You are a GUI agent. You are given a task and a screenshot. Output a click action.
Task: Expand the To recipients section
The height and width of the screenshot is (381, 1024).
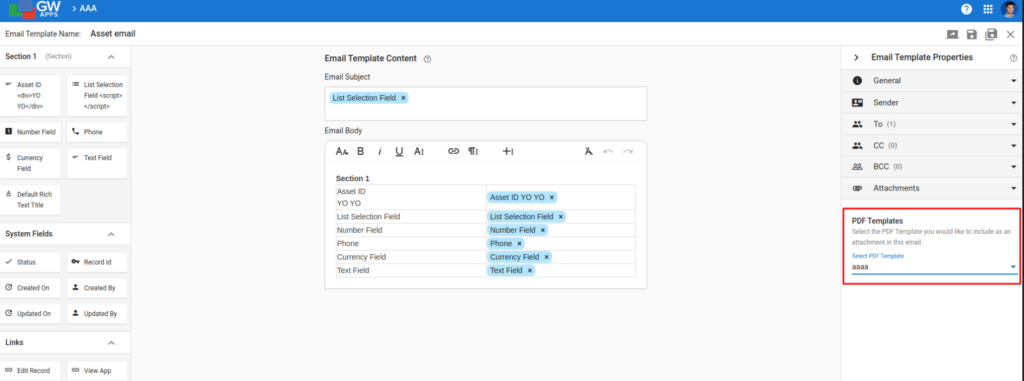tap(933, 124)
